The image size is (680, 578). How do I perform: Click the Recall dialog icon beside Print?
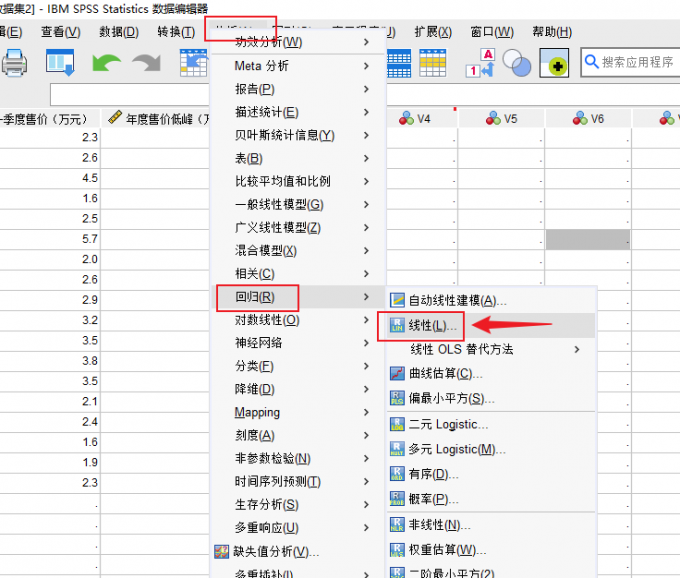click(x=61, y=63)
